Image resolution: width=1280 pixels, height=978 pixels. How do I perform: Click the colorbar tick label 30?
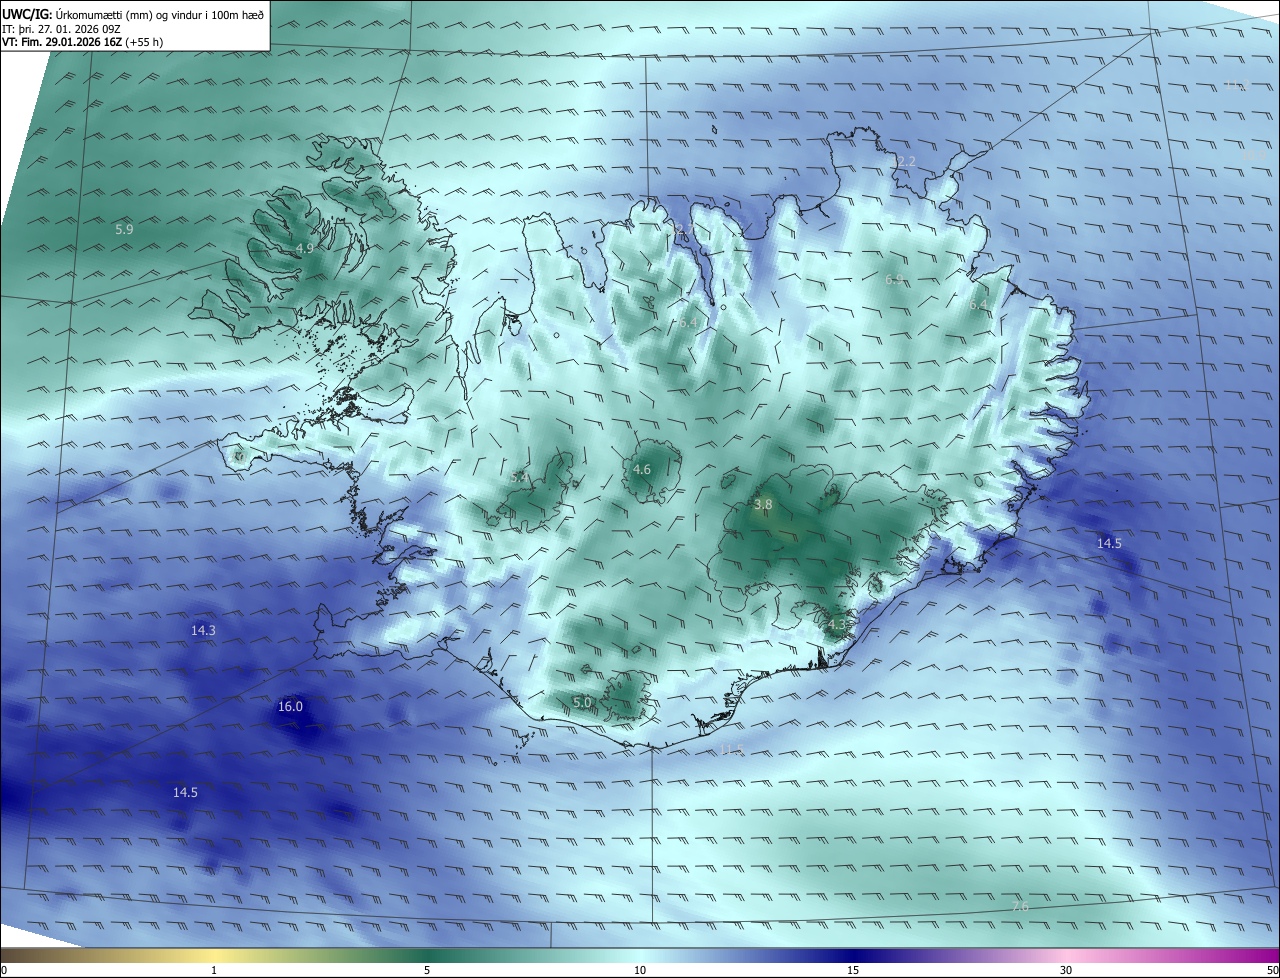[1066, 971]
